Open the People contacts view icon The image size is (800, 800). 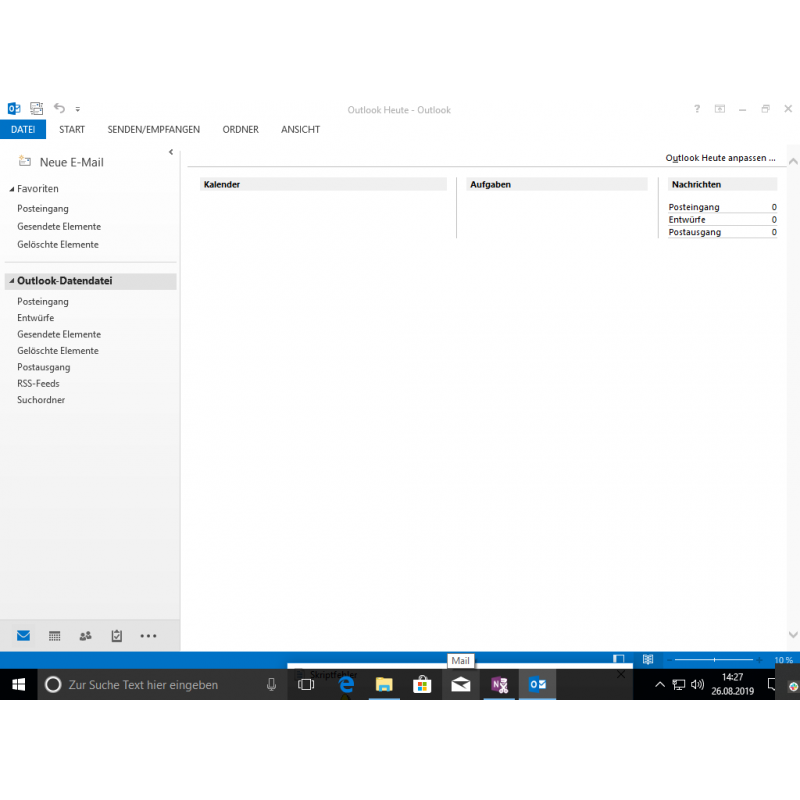coord(86,635)
